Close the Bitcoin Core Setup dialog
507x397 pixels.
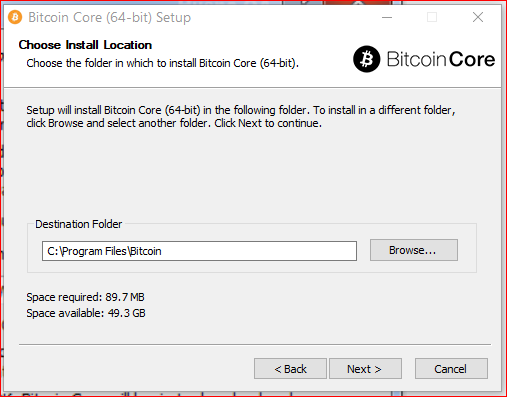pyautogui.click(x=478, y=17)
